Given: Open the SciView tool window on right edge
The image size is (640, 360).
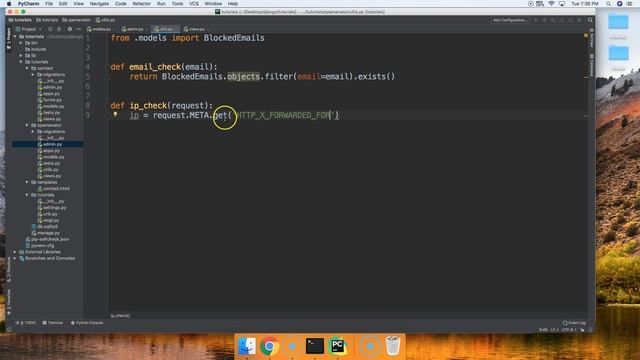Looking at the screenshot, I should coord(591,38).
